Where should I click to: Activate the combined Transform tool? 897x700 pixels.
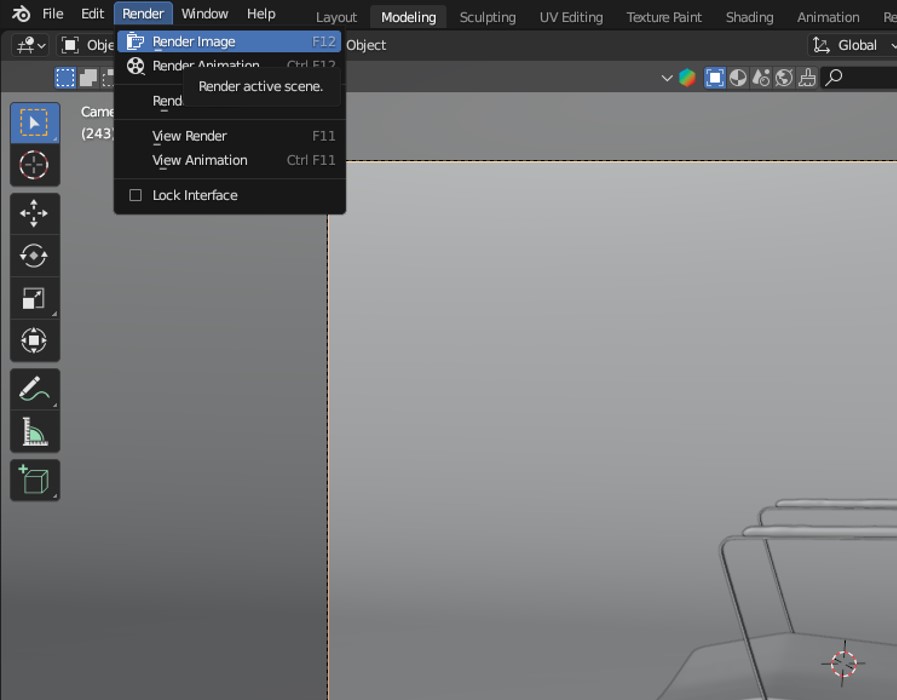(x=34, y=341)
